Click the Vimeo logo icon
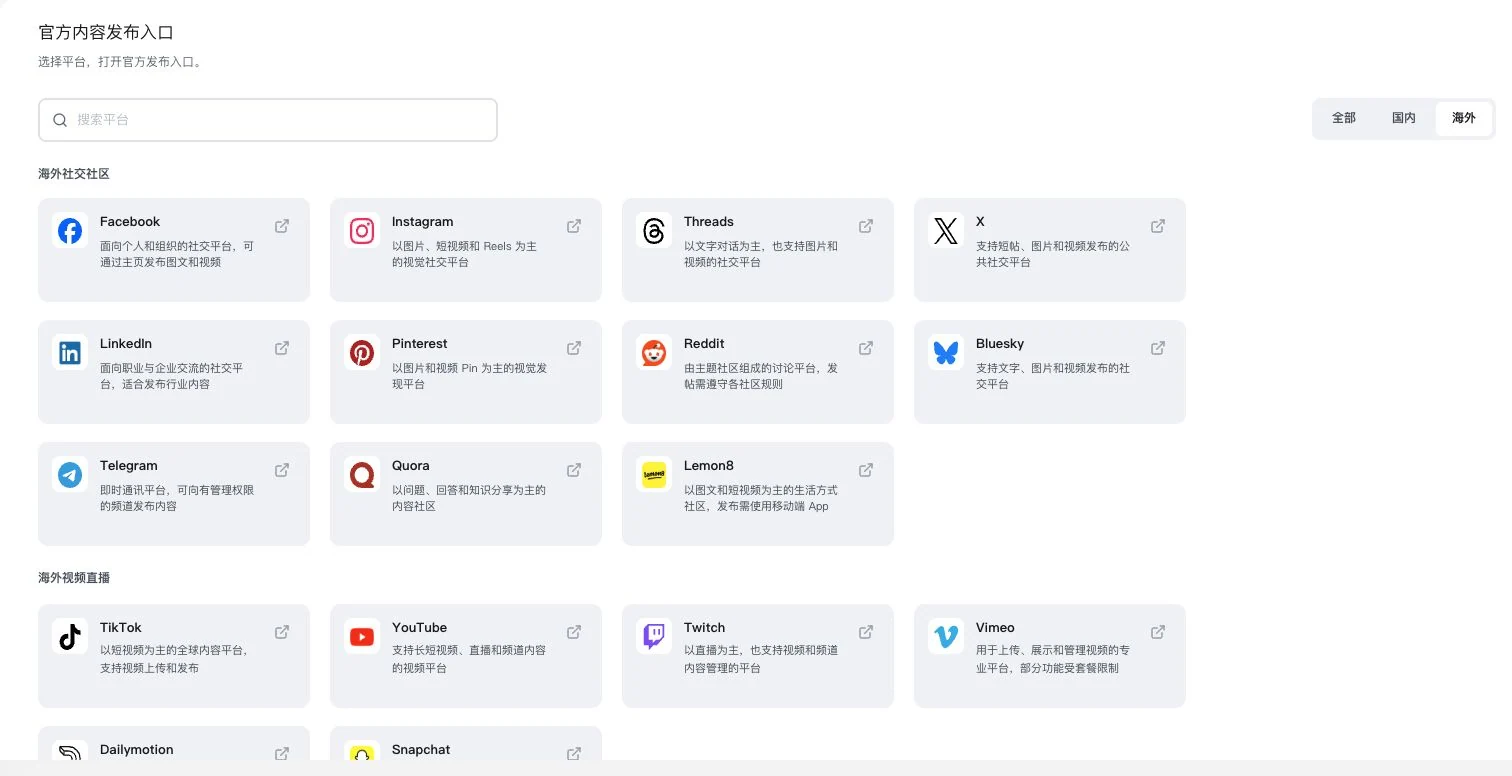 click(946, 637)
